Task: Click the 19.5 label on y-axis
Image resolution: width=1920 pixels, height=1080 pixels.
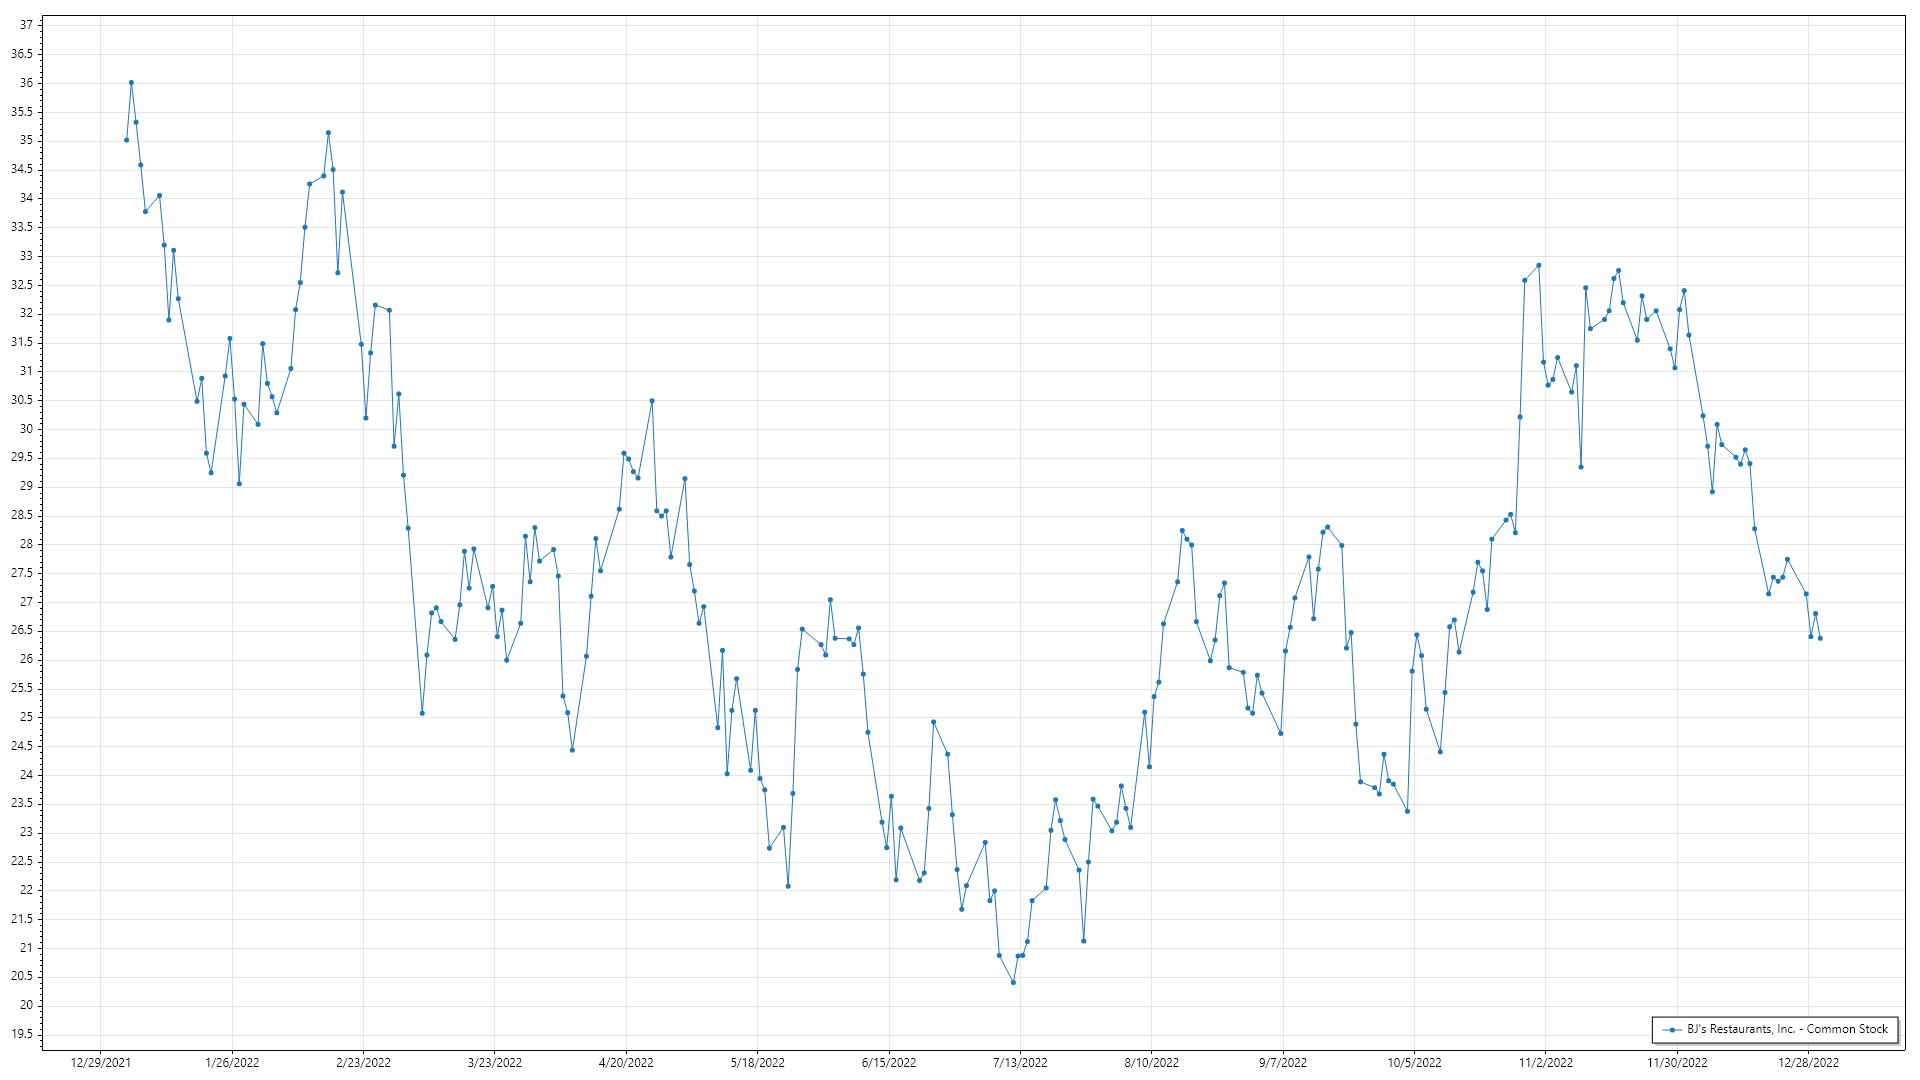Action: 22,1034
